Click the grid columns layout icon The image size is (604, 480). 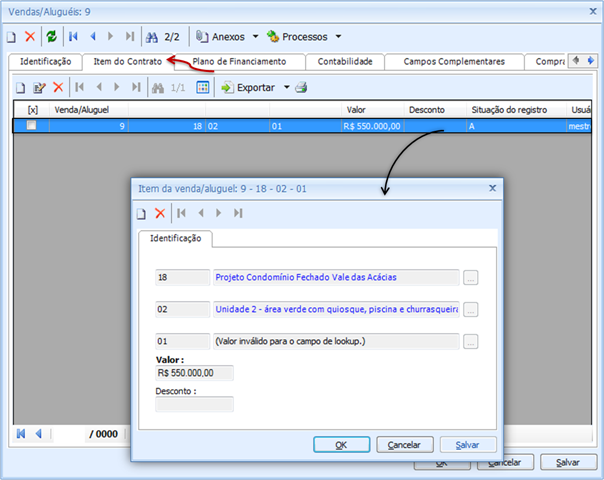(x=203, y=87)
